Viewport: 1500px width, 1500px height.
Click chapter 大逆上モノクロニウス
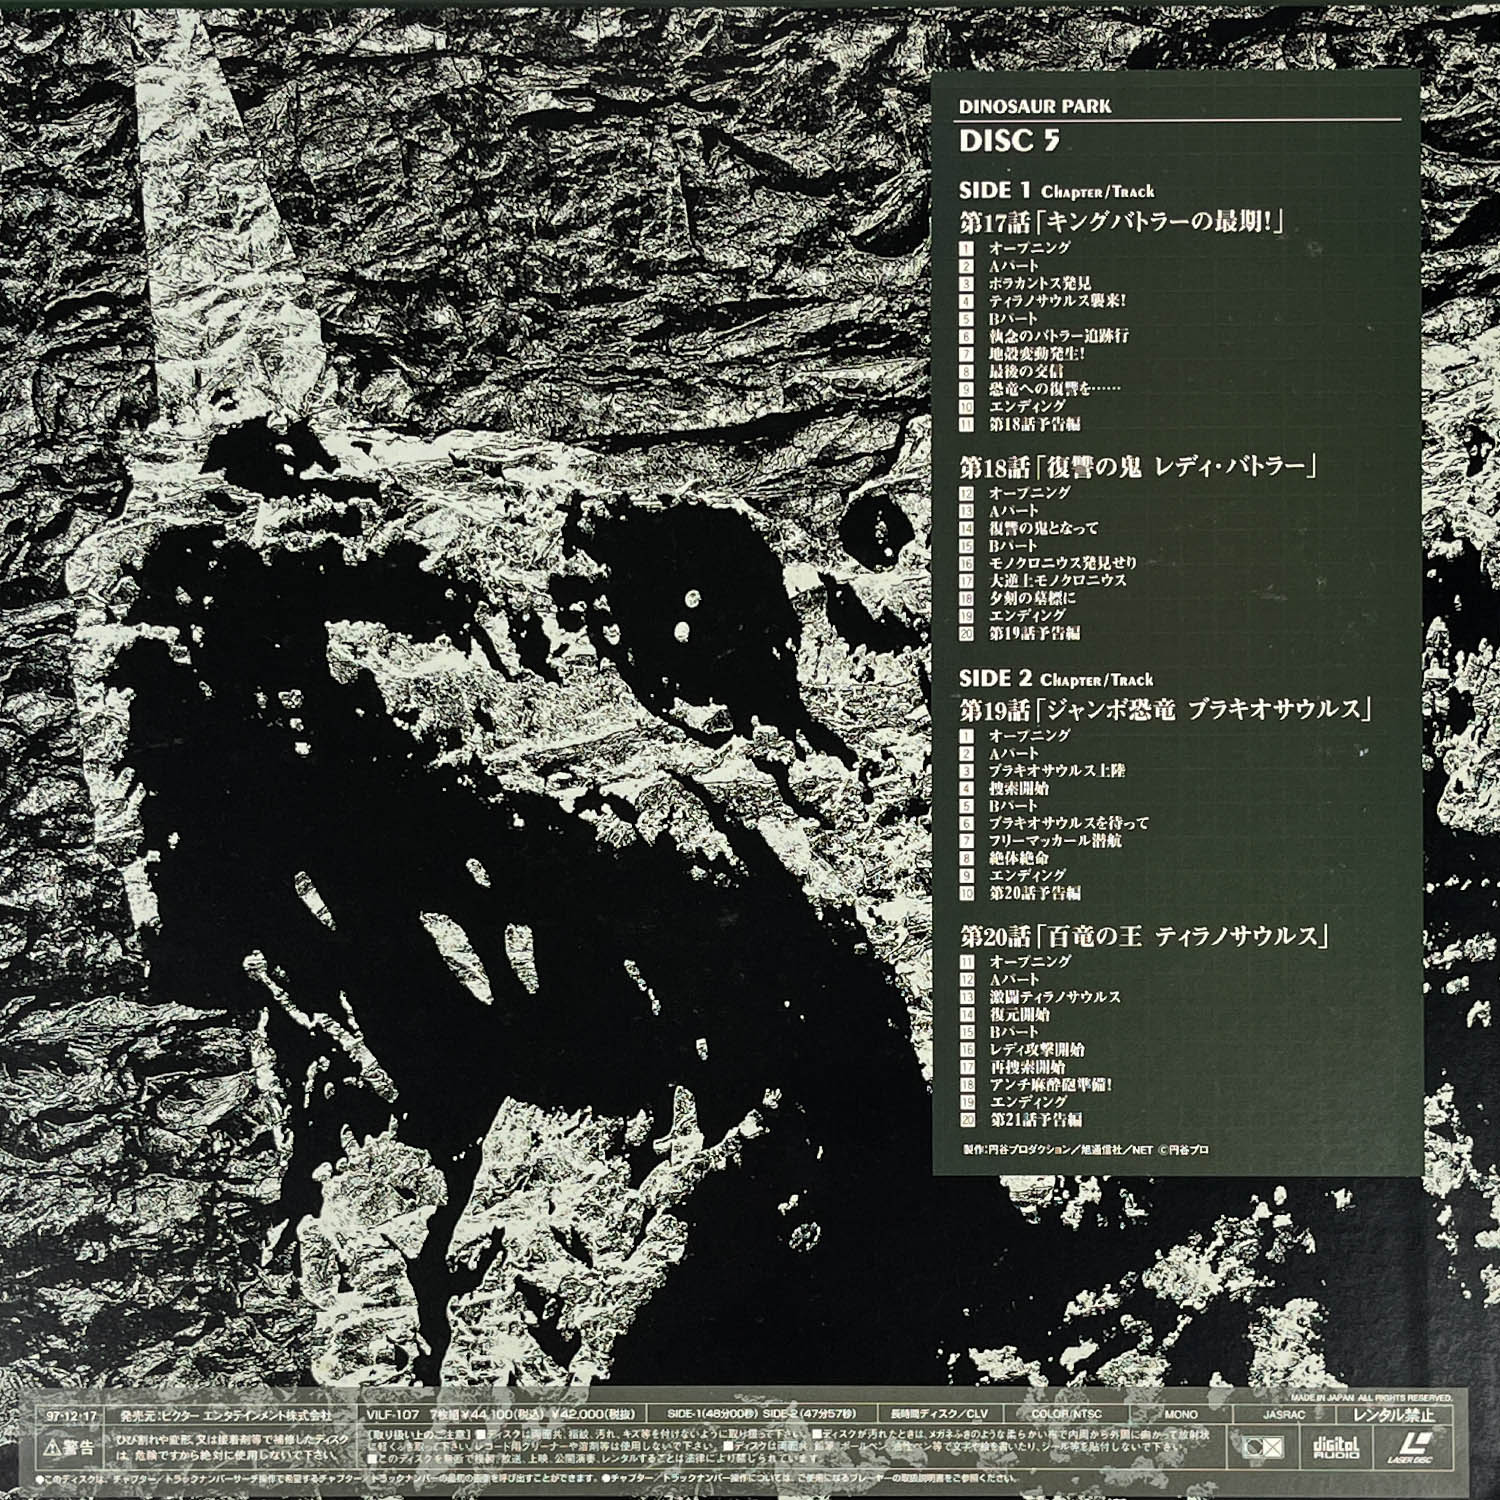tap(1057, 580)
